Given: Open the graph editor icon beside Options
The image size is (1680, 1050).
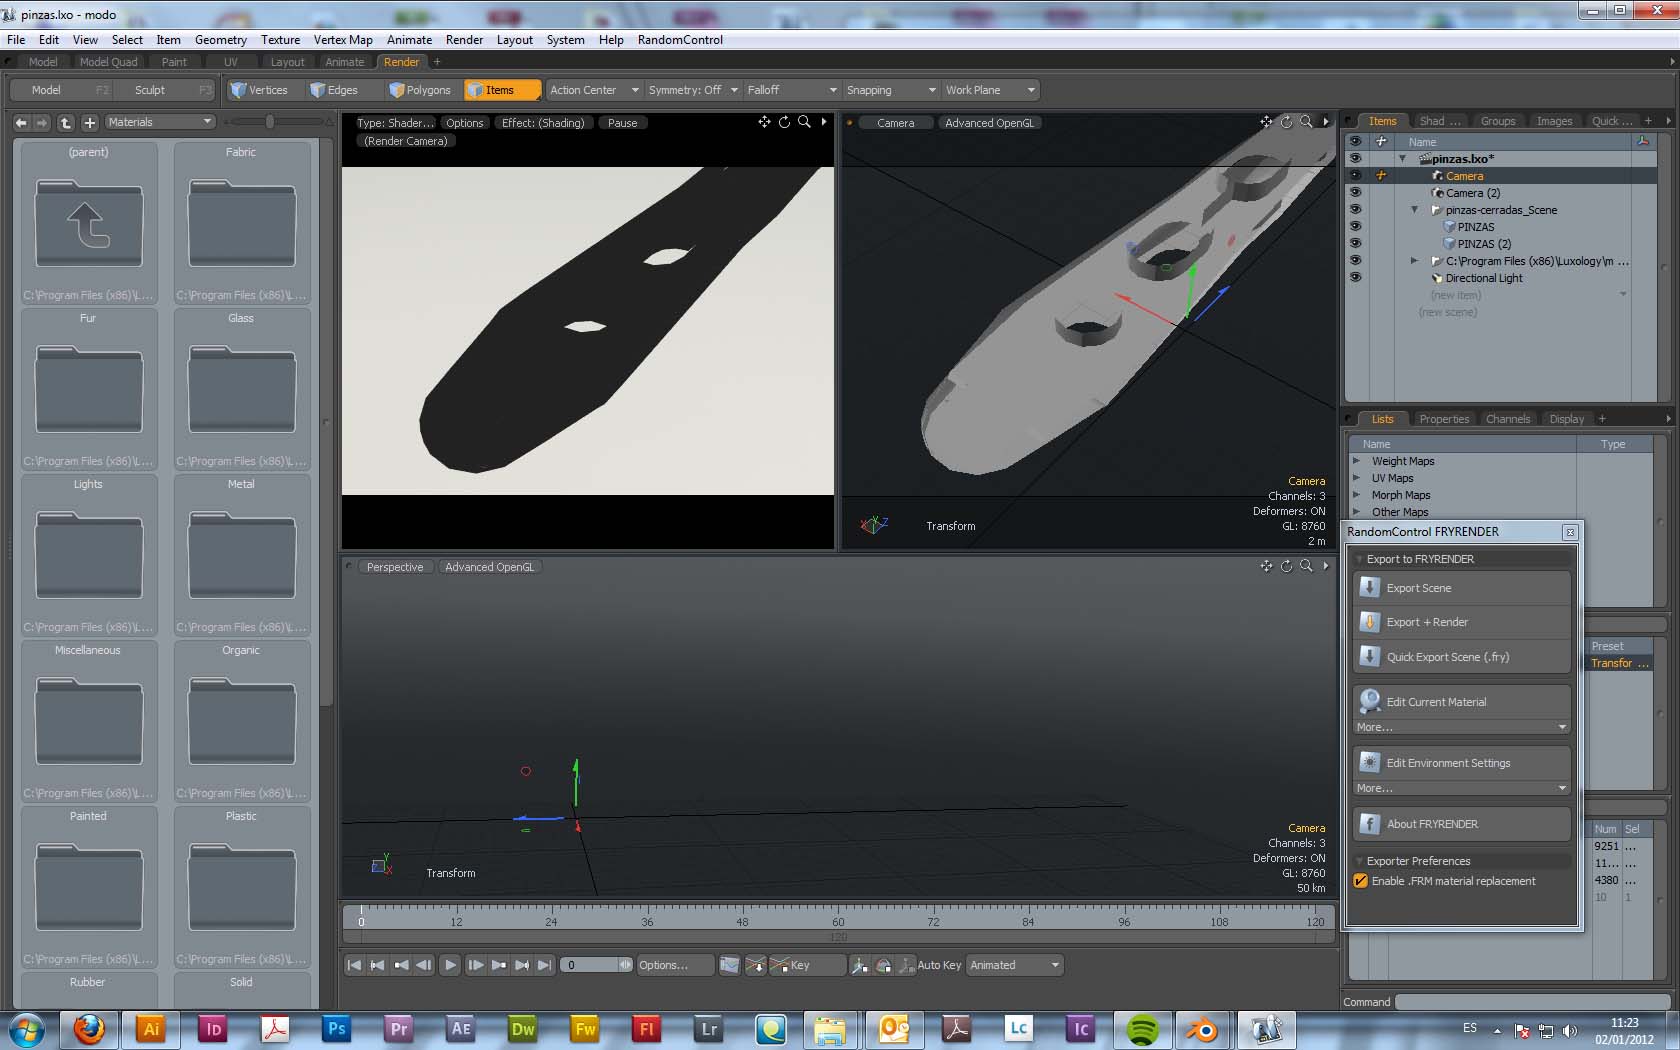Looking at the screenshot, I should [x=730, y=965].
